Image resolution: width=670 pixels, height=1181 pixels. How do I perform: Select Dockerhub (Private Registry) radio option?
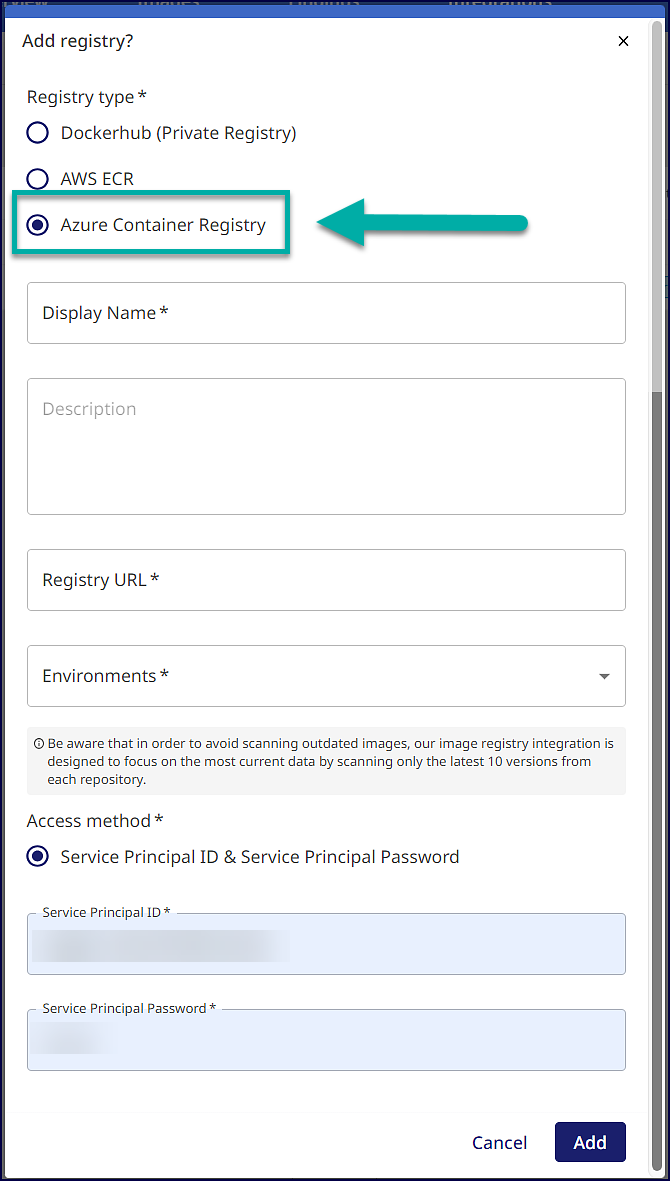(37, 133)
